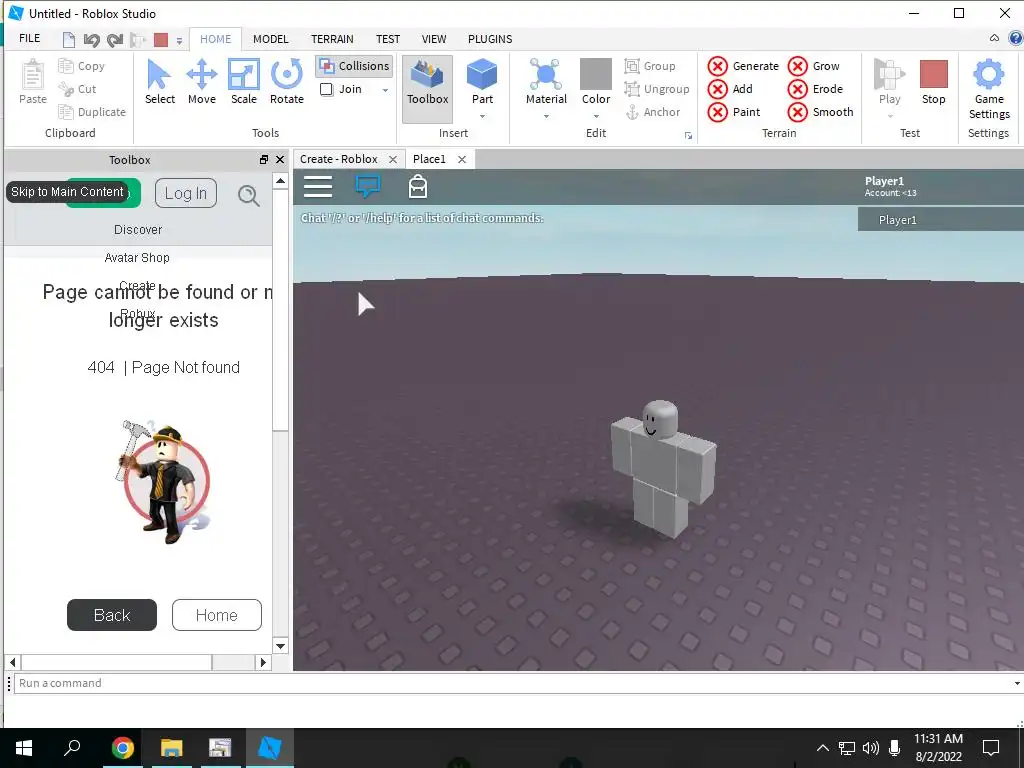Switch to the VIEW ribbon tab
Image resolution: width=1024 pixels, height=768 pixels.
point(434,39)
